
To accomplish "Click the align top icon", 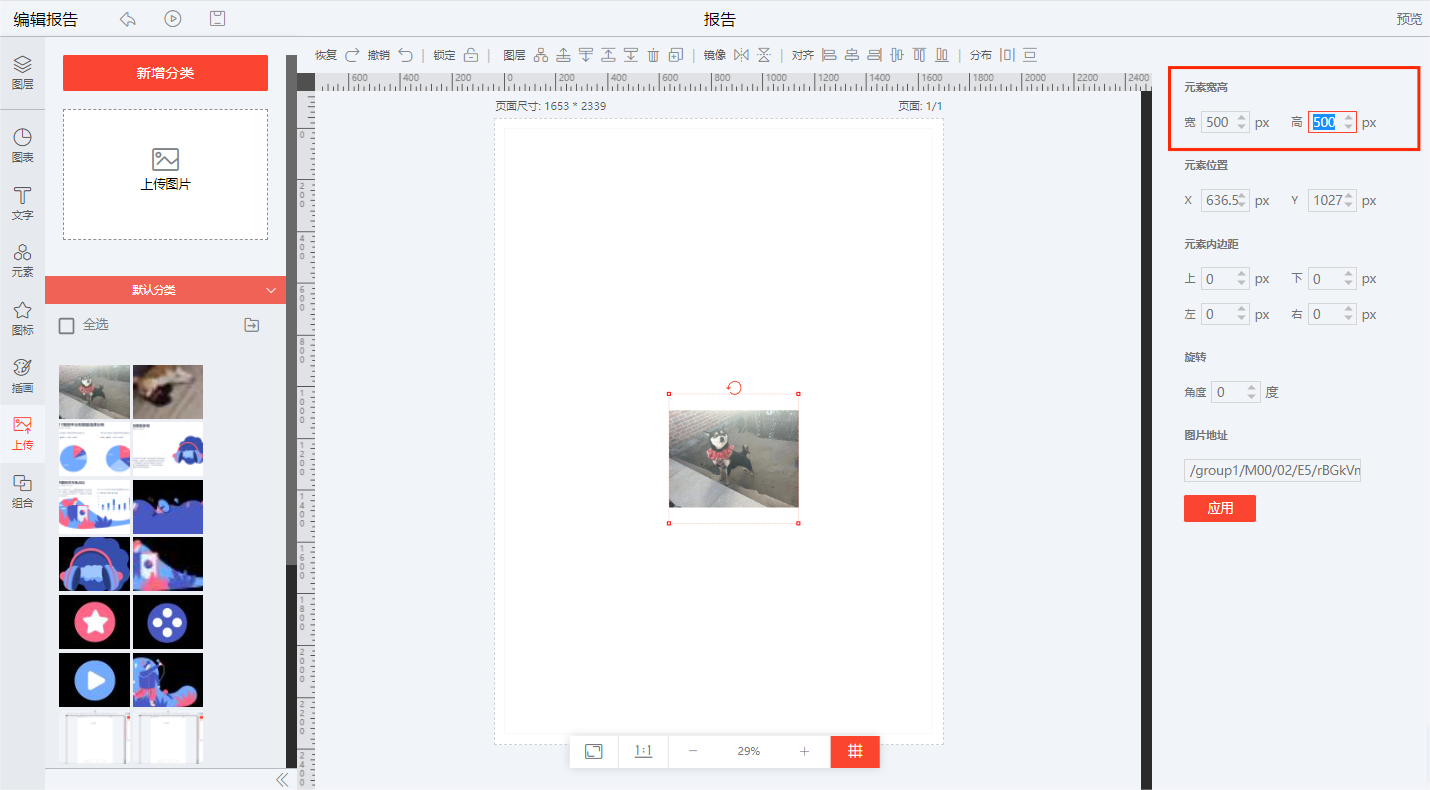I will coord(920,55).
